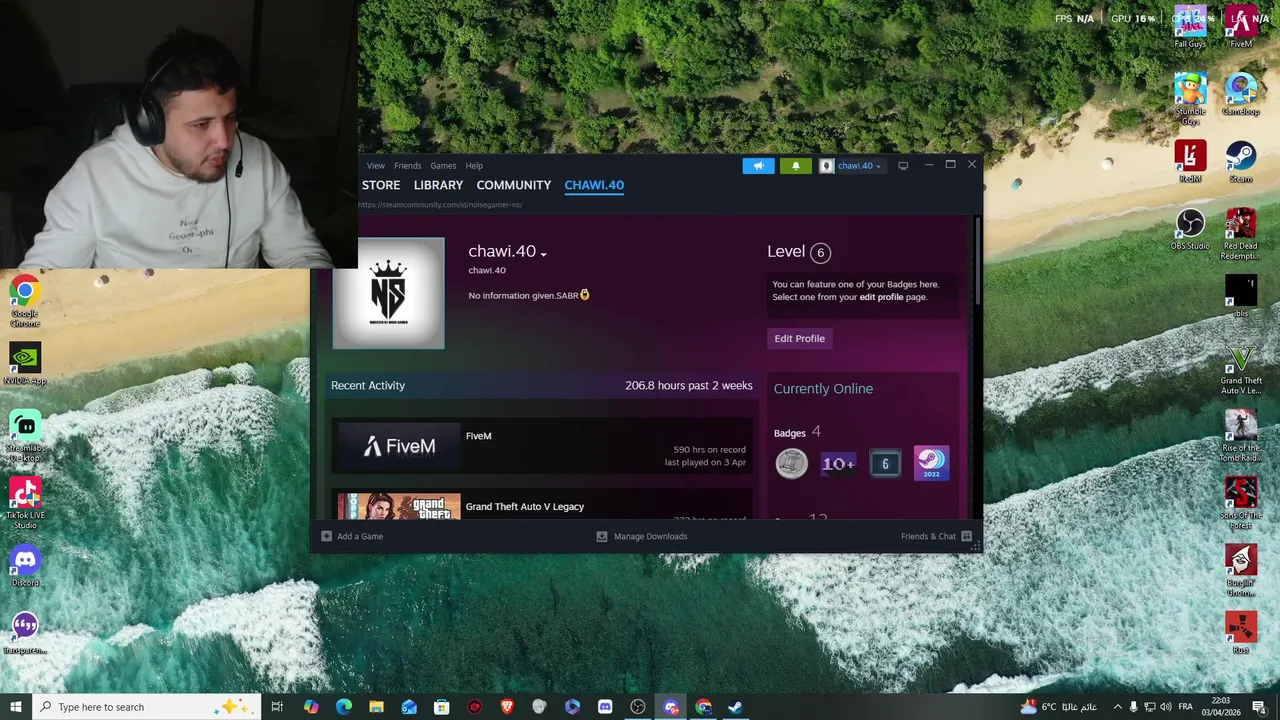The height and width of the screenshot is (720, 1280).
Task: Show hidden system tray icons
Action: [1117, 707]
